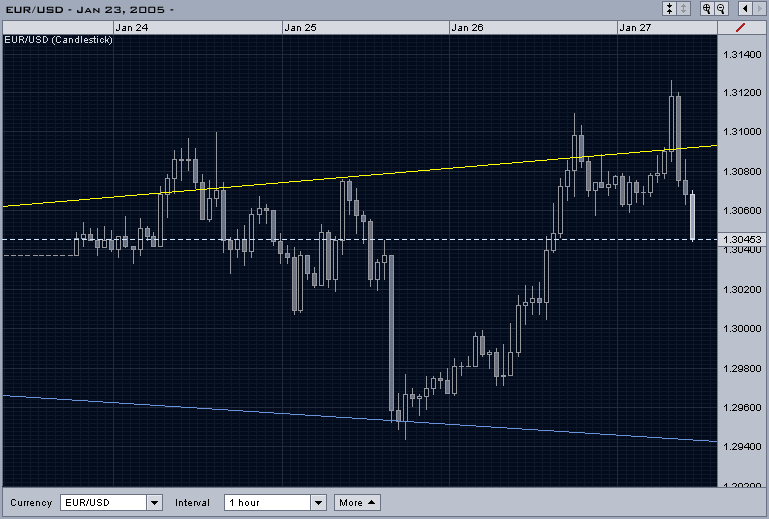The height and width of the screenshot is (519, 769).
Task: Click the Jan 27 date header
Action: click(635, 27)
